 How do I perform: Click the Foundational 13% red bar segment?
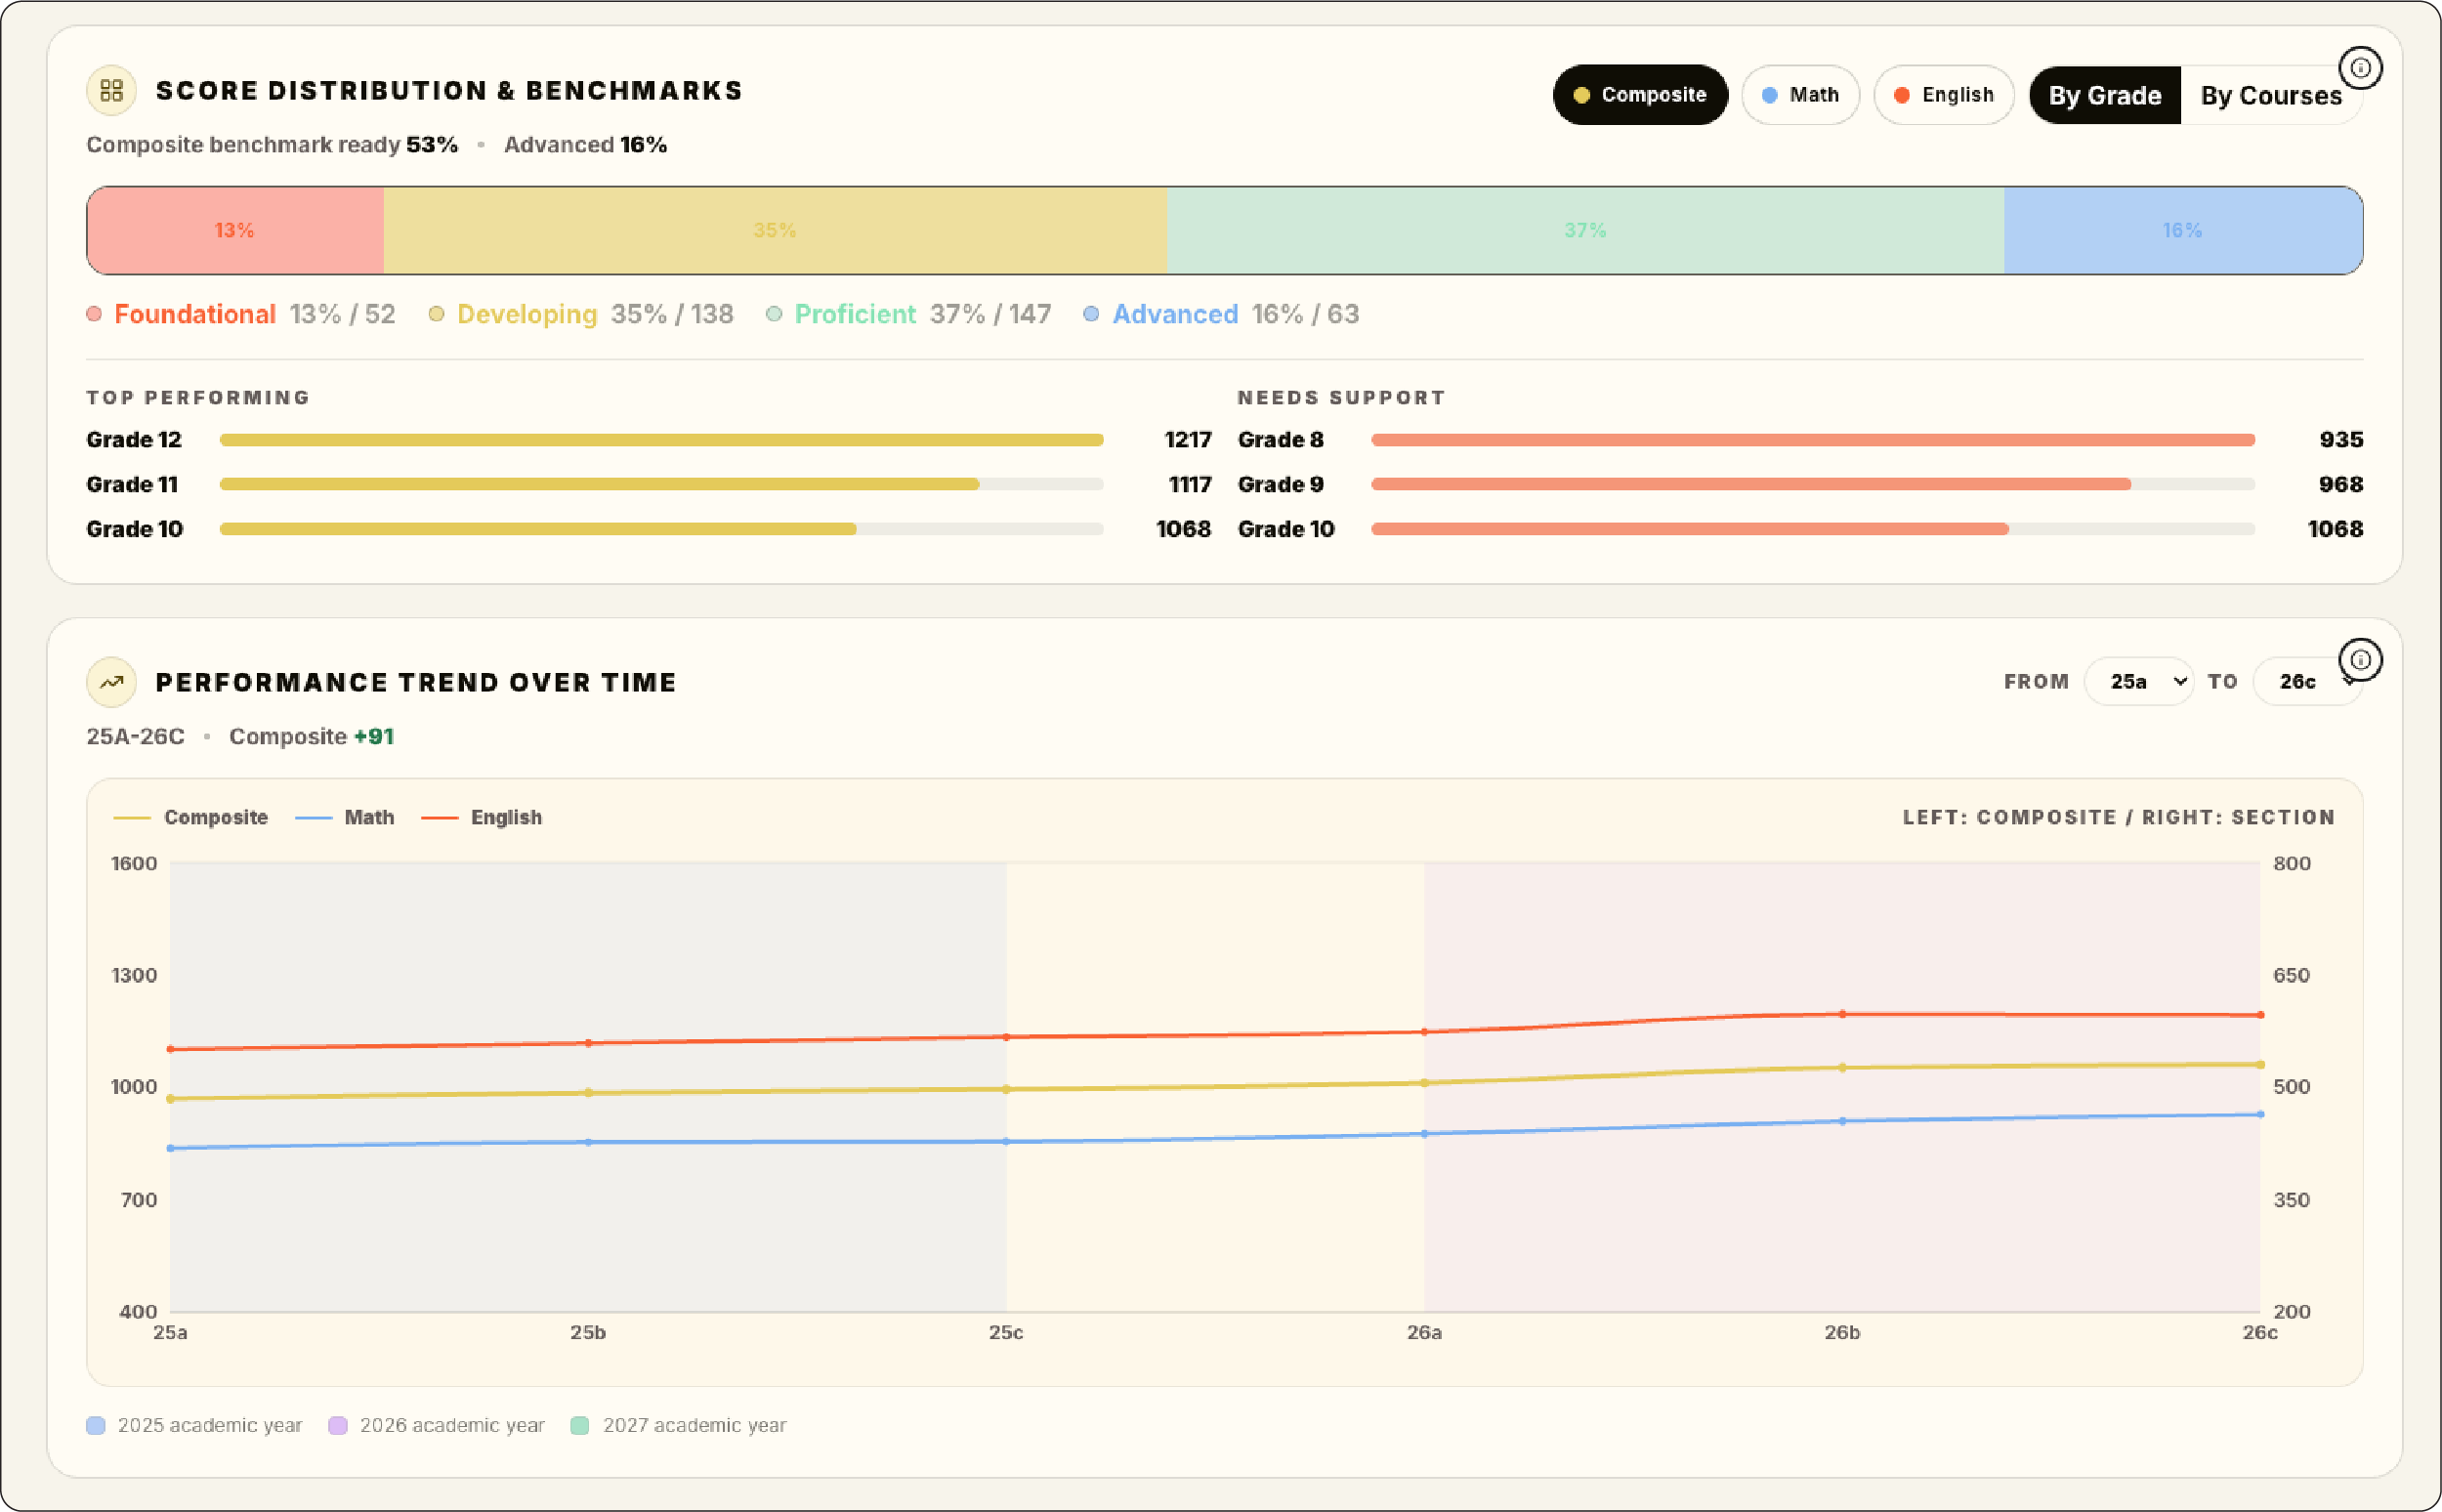235,230
